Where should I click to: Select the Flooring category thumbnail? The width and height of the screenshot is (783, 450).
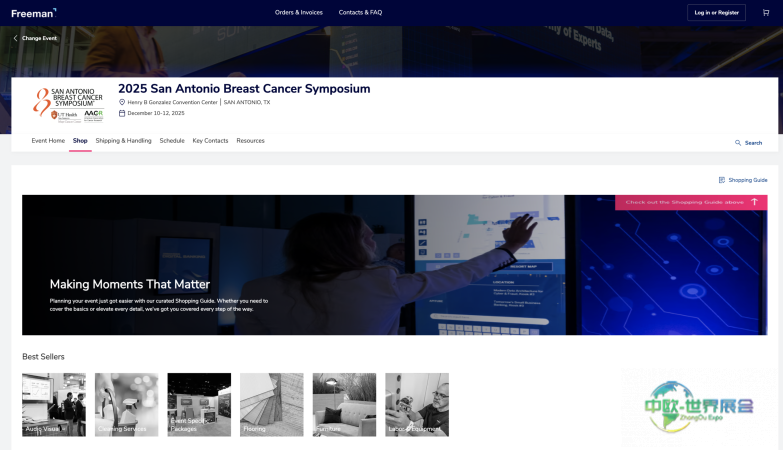tap(272, 404)
